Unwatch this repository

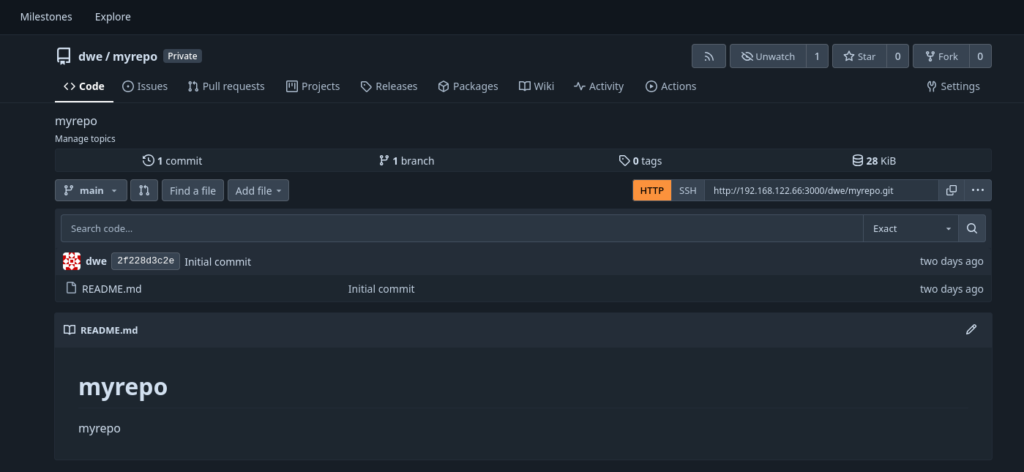pyautogui.click(x=767, y=57)
